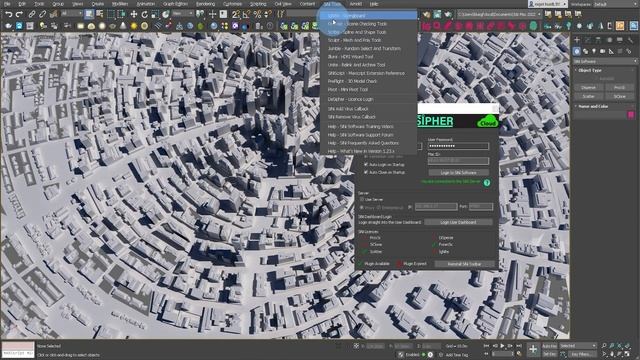Viewport: 640px width, 360px height.
Task: Click the pink object color swatch
Action: [x=631, y=115]
